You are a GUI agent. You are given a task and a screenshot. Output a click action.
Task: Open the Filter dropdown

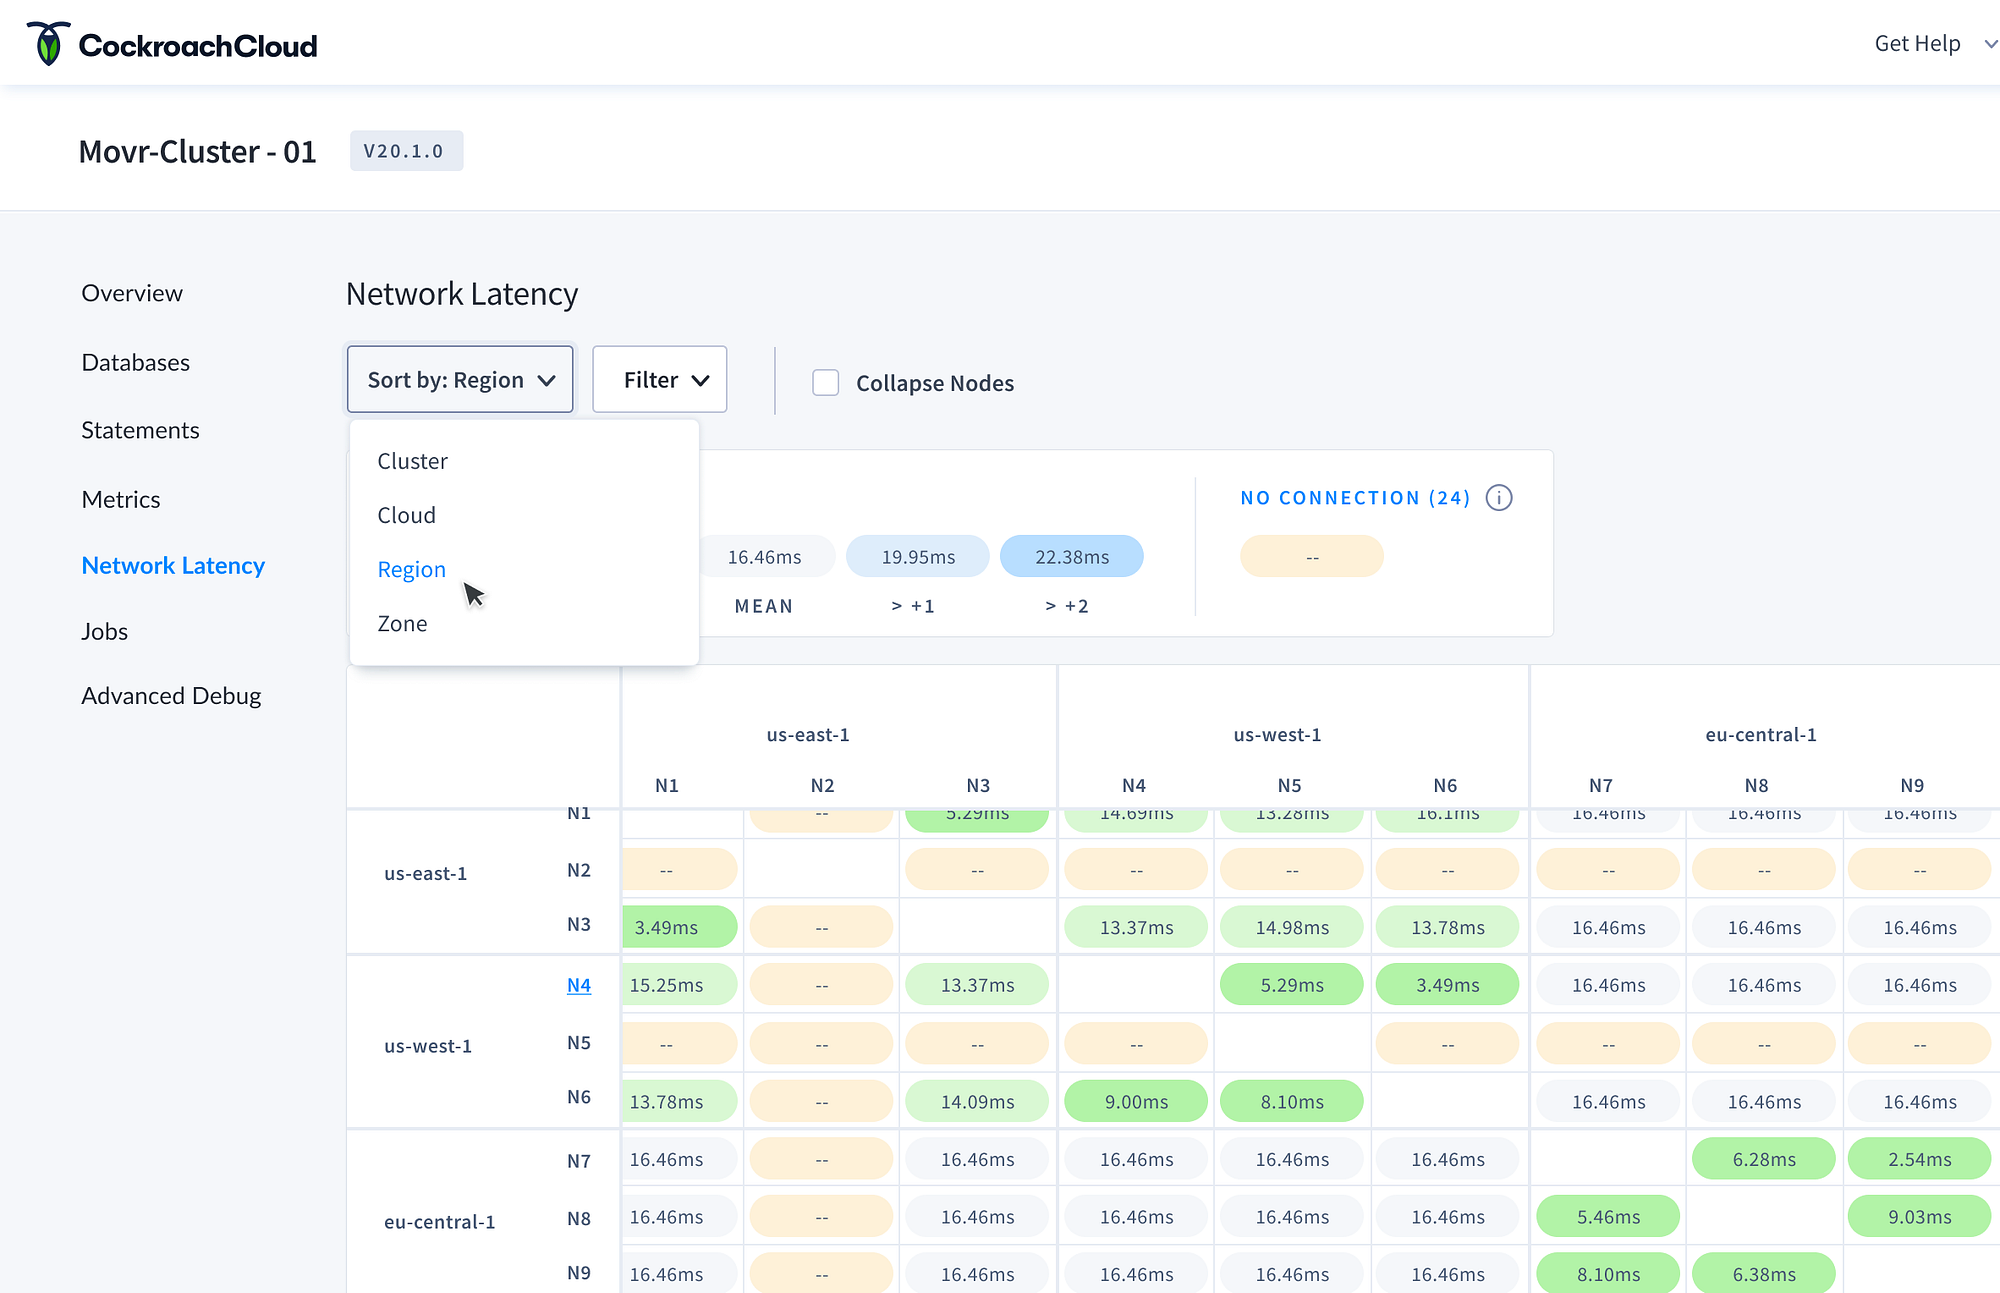click(x=660, y=379)
